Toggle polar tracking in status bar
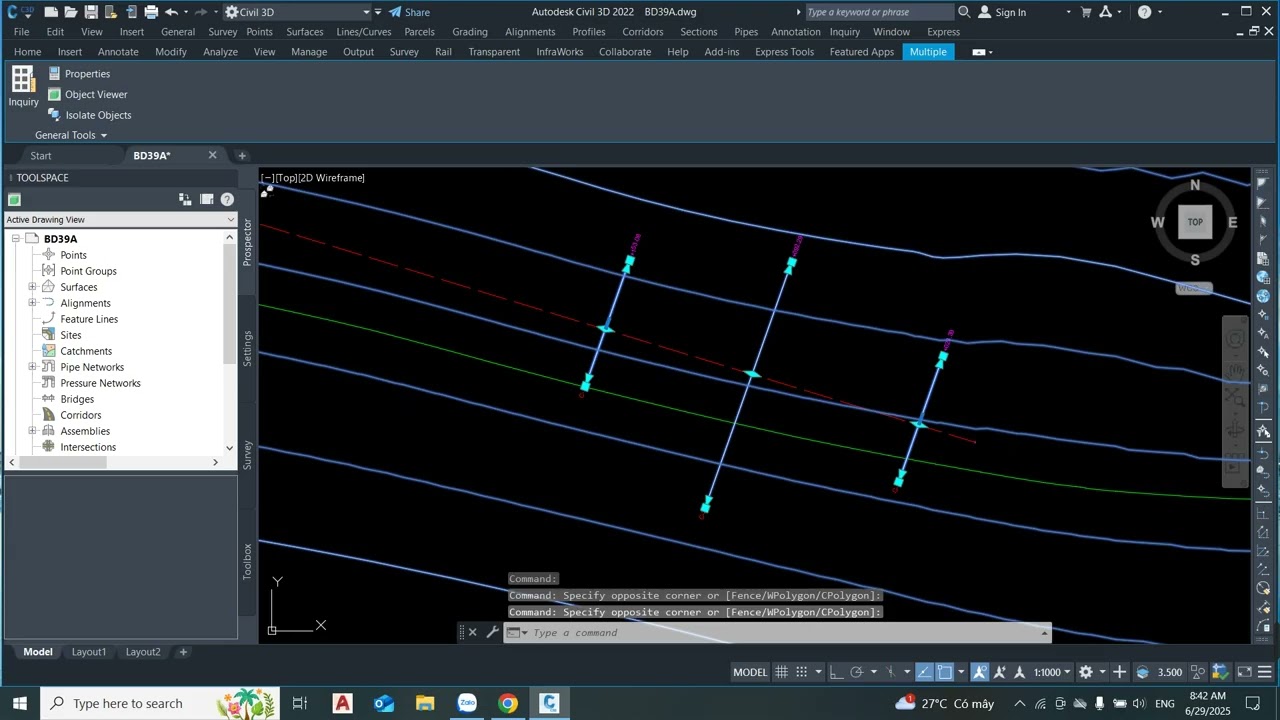 pyautogui.click(x=857, y=672)
